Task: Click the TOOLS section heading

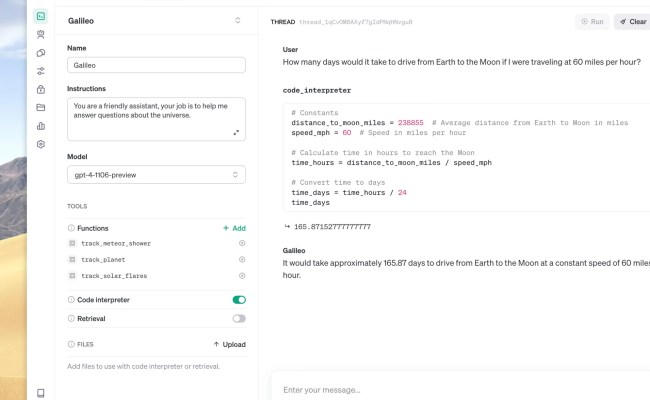Action: click(77, 206)
